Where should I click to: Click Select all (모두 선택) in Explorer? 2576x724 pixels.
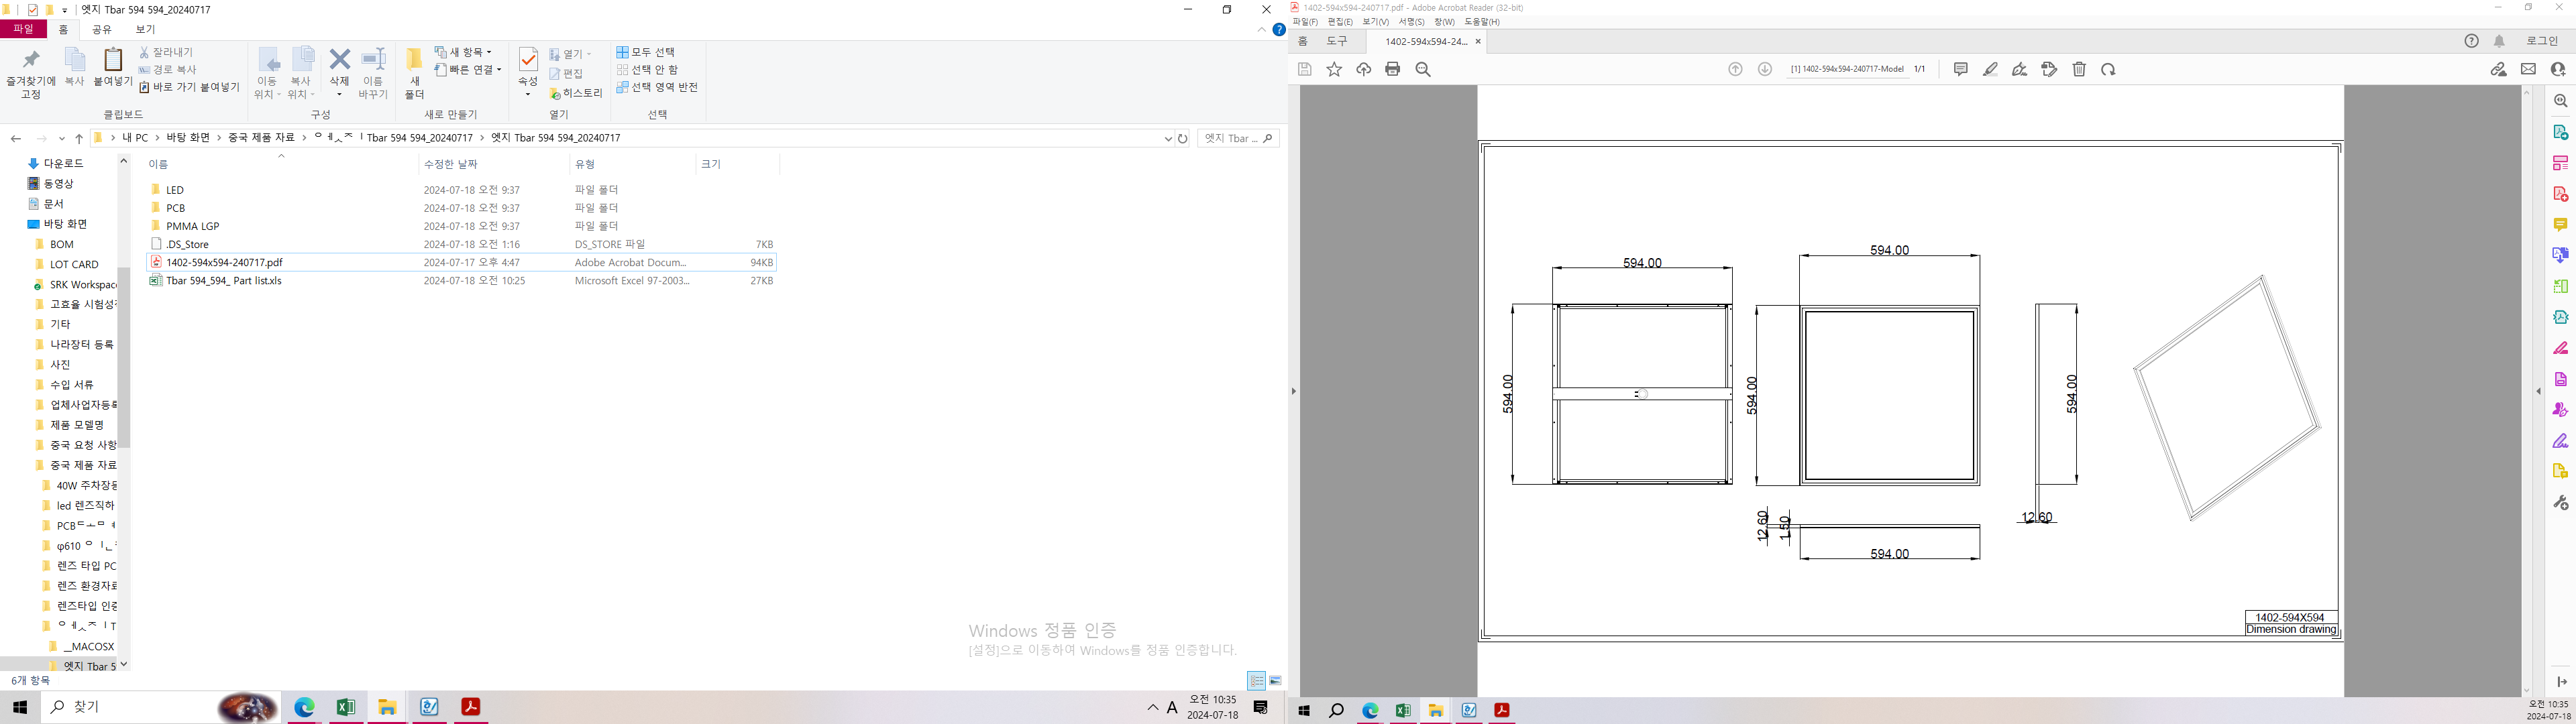point(646,52)
